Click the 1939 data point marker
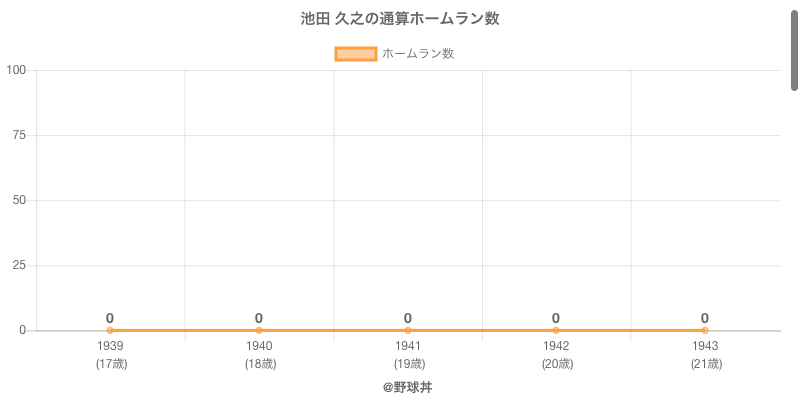This screenshot has height=400, width=800. tap(110, 330)
